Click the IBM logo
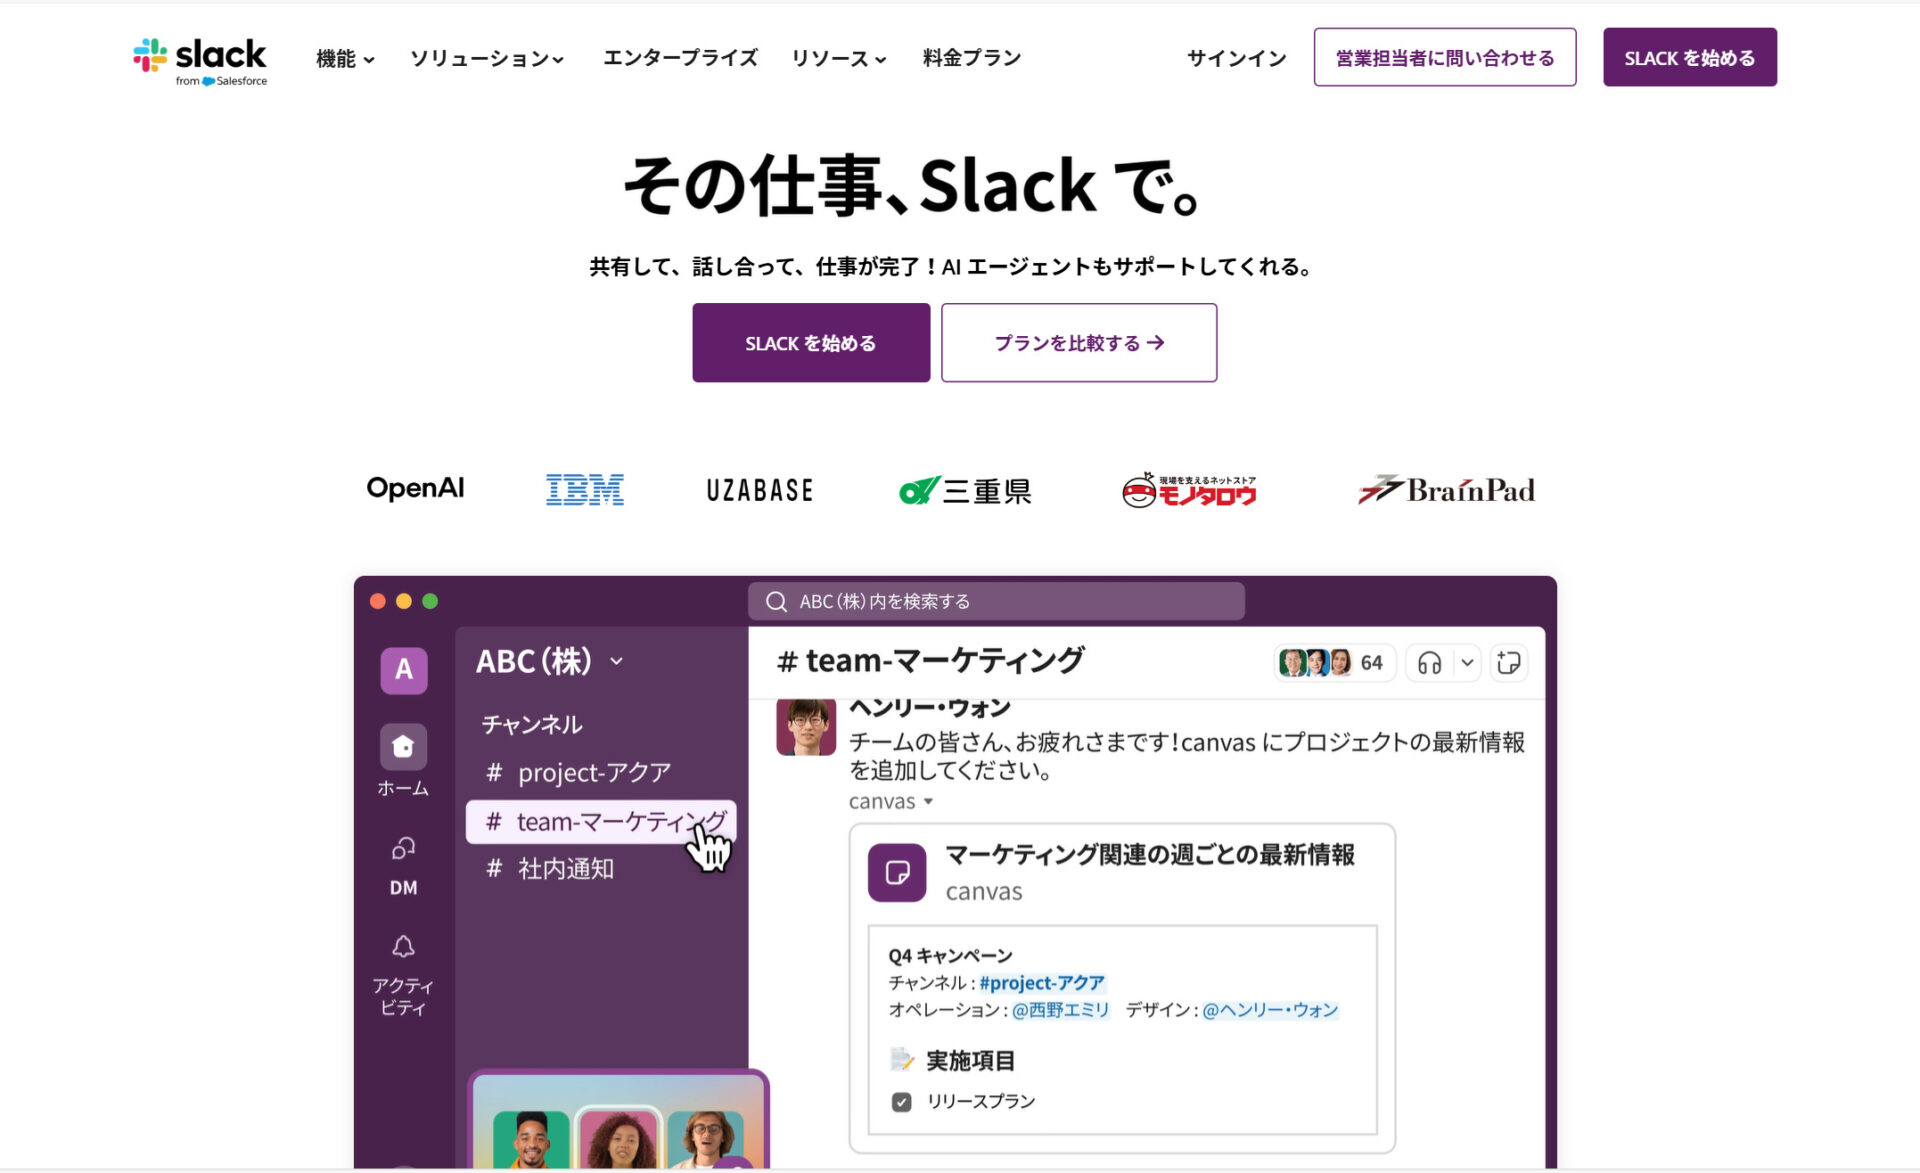The height and width of the screenshot is (1173, 1920). pos(585,489)
